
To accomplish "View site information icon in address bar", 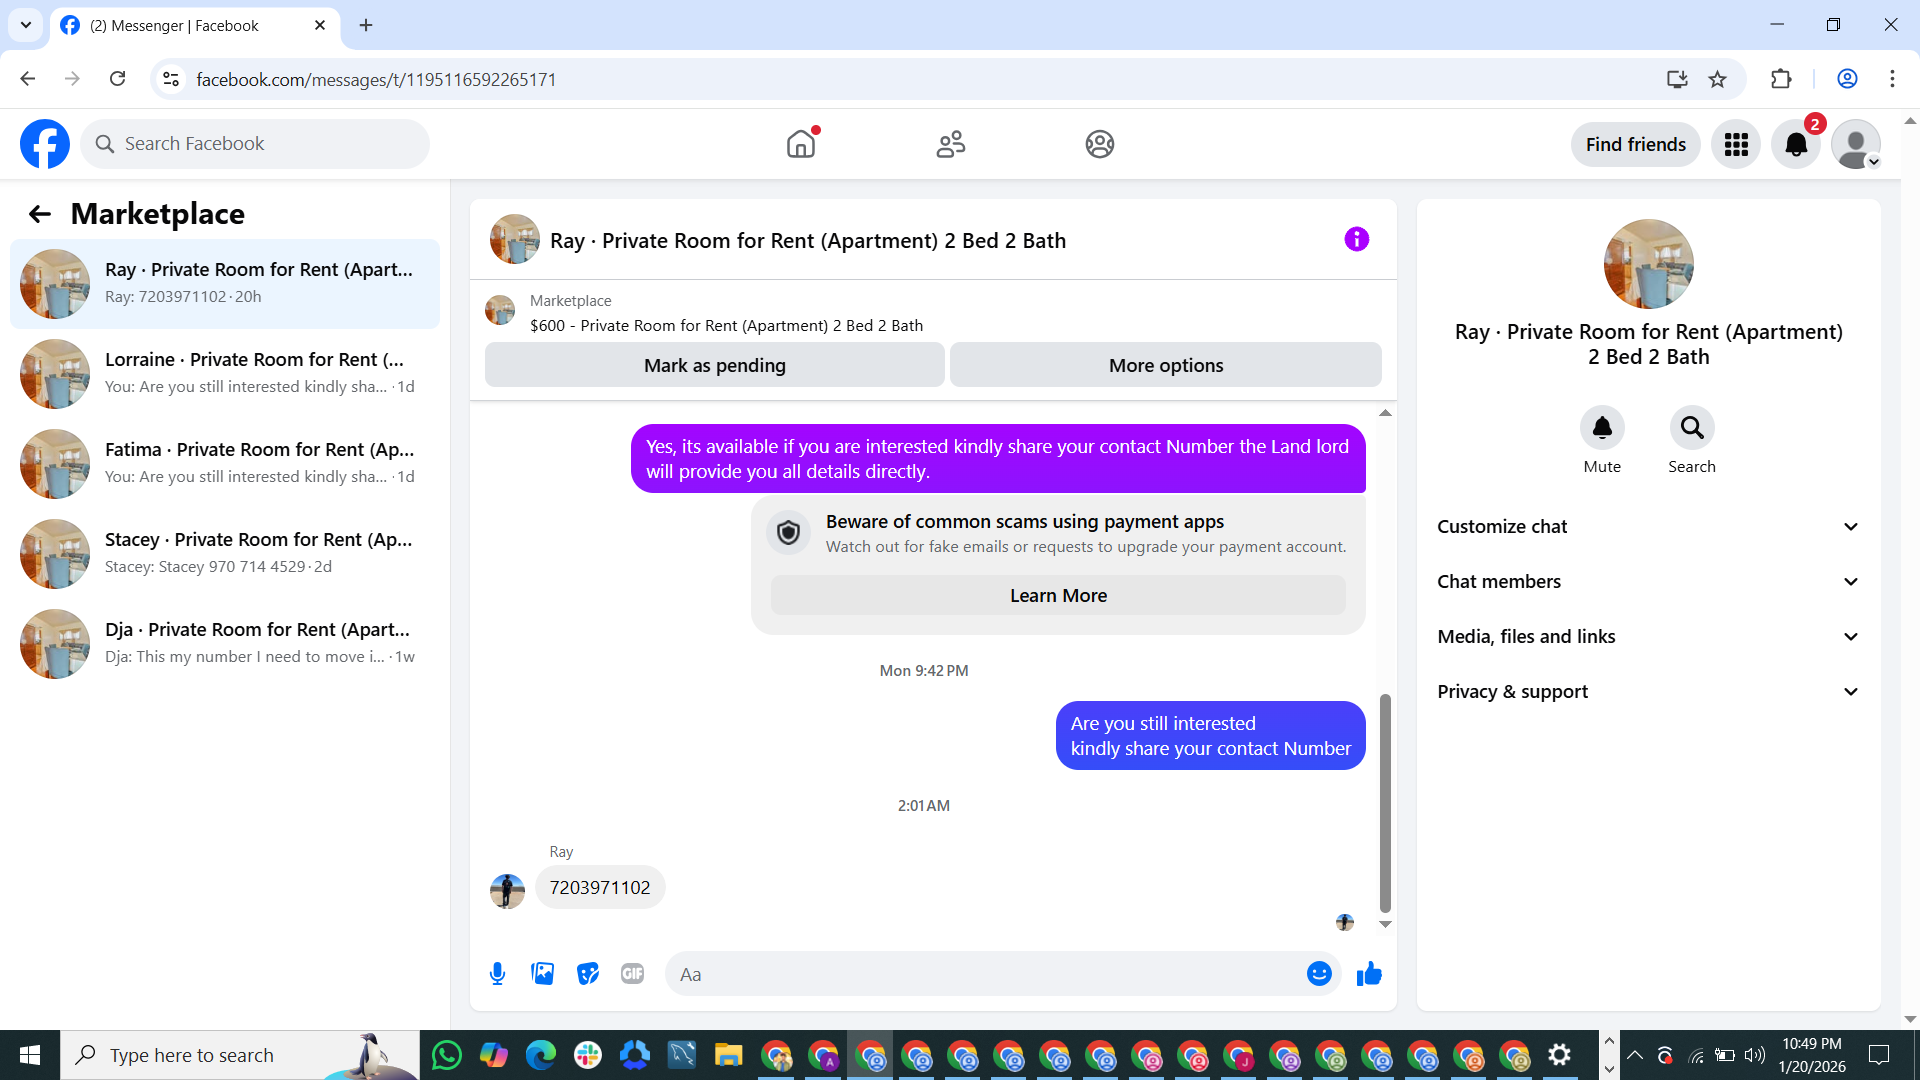I will coord(171,79).
